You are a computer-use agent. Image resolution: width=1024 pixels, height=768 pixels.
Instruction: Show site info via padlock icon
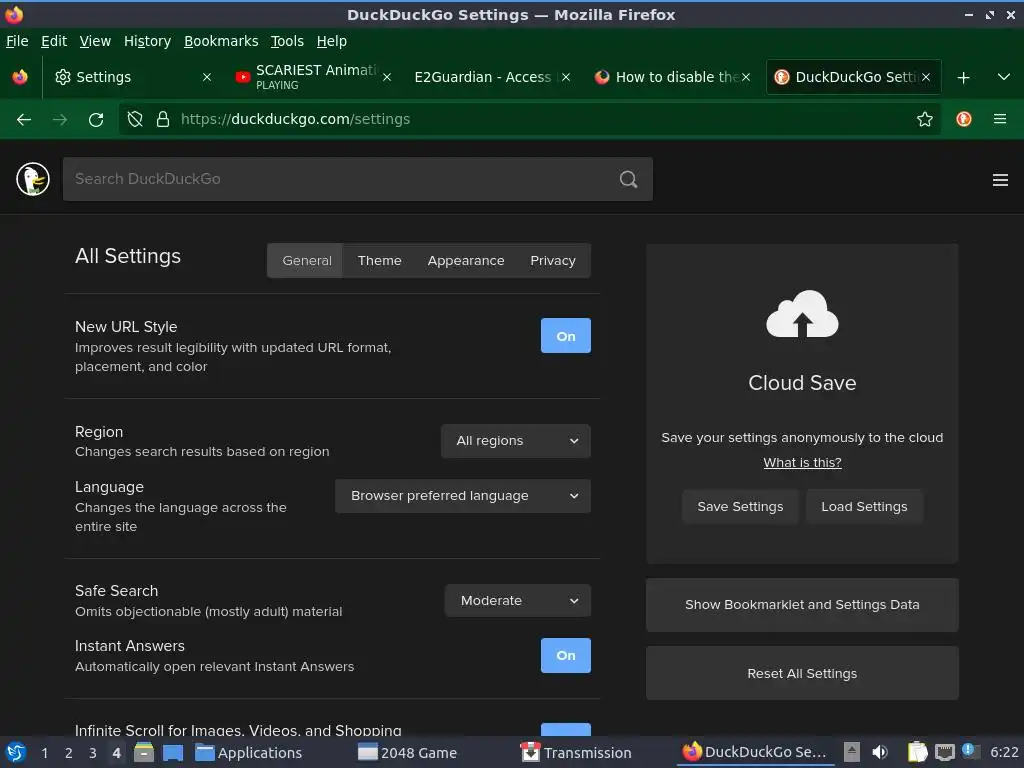point(163,119)
